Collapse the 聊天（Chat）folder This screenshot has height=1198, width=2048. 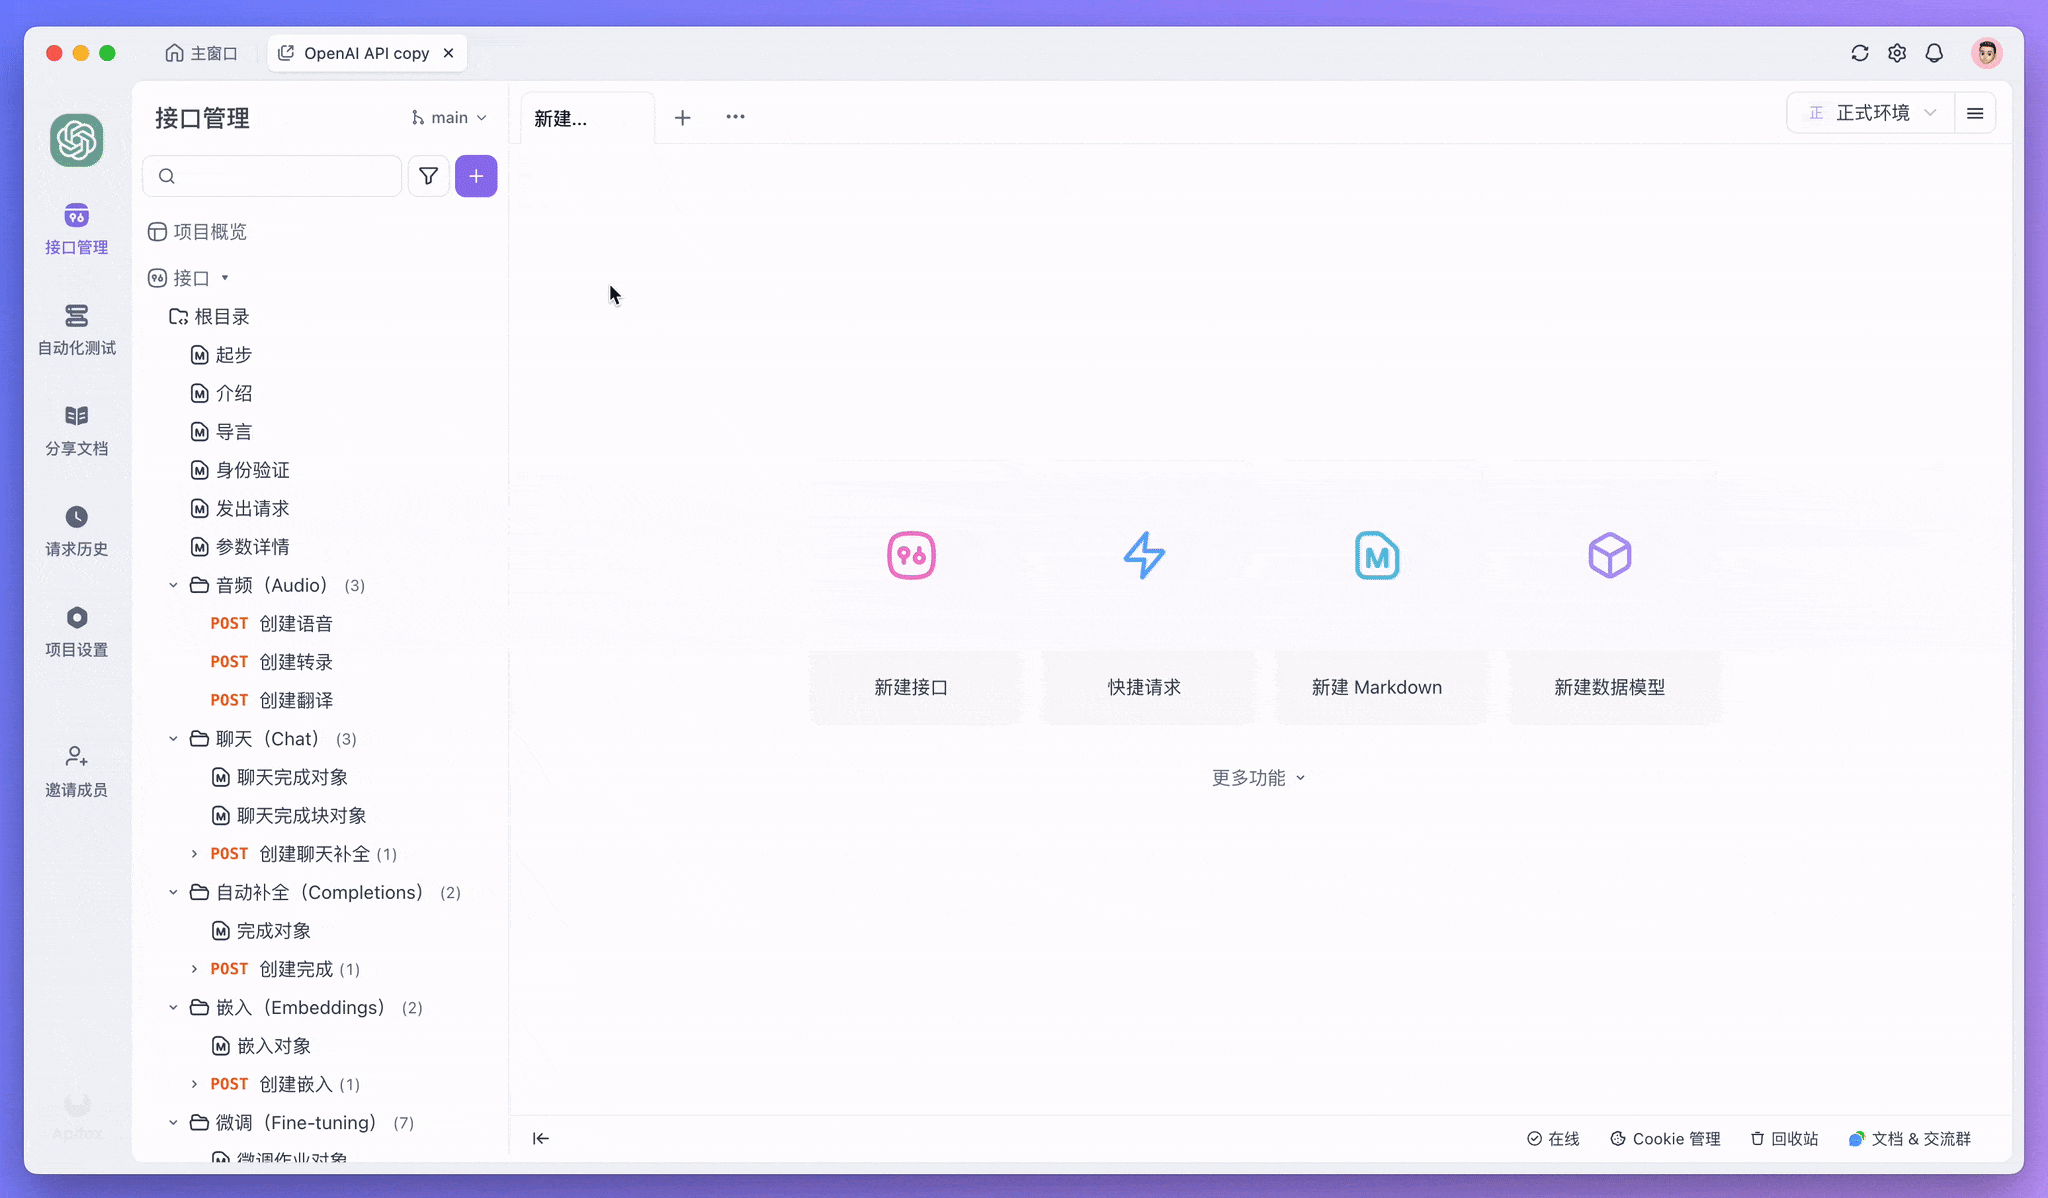click(x=173, y=738)
